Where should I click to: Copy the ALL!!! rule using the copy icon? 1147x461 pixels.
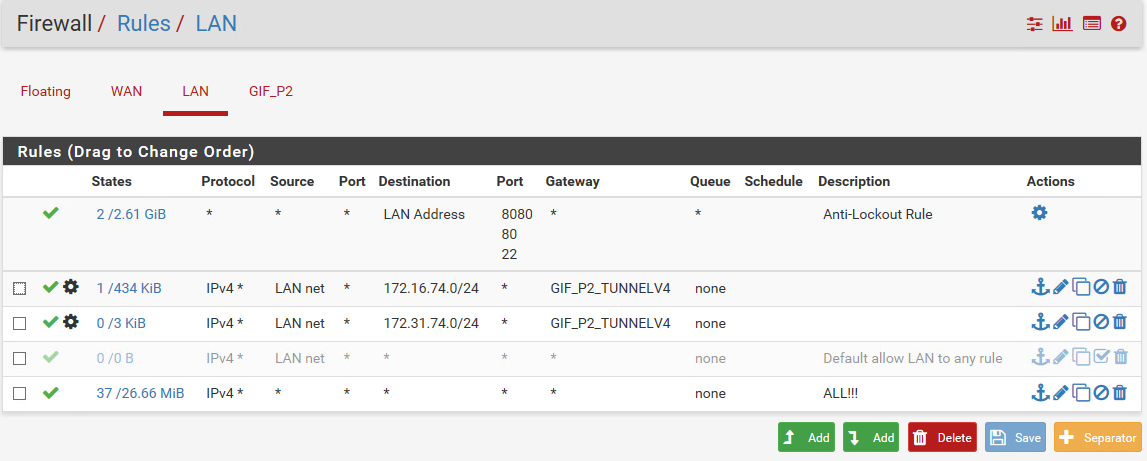(1081, 393)
